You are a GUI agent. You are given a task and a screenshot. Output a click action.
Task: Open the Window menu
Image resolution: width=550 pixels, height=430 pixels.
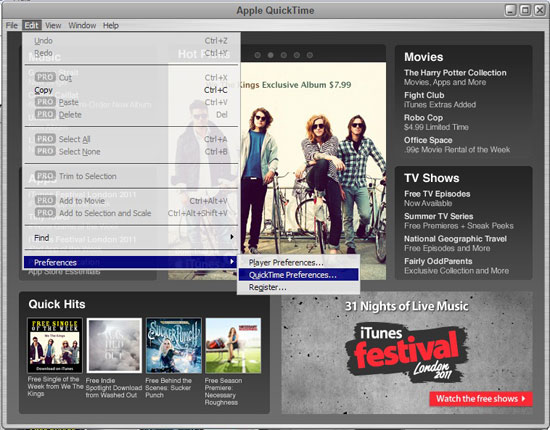(82, 26)
